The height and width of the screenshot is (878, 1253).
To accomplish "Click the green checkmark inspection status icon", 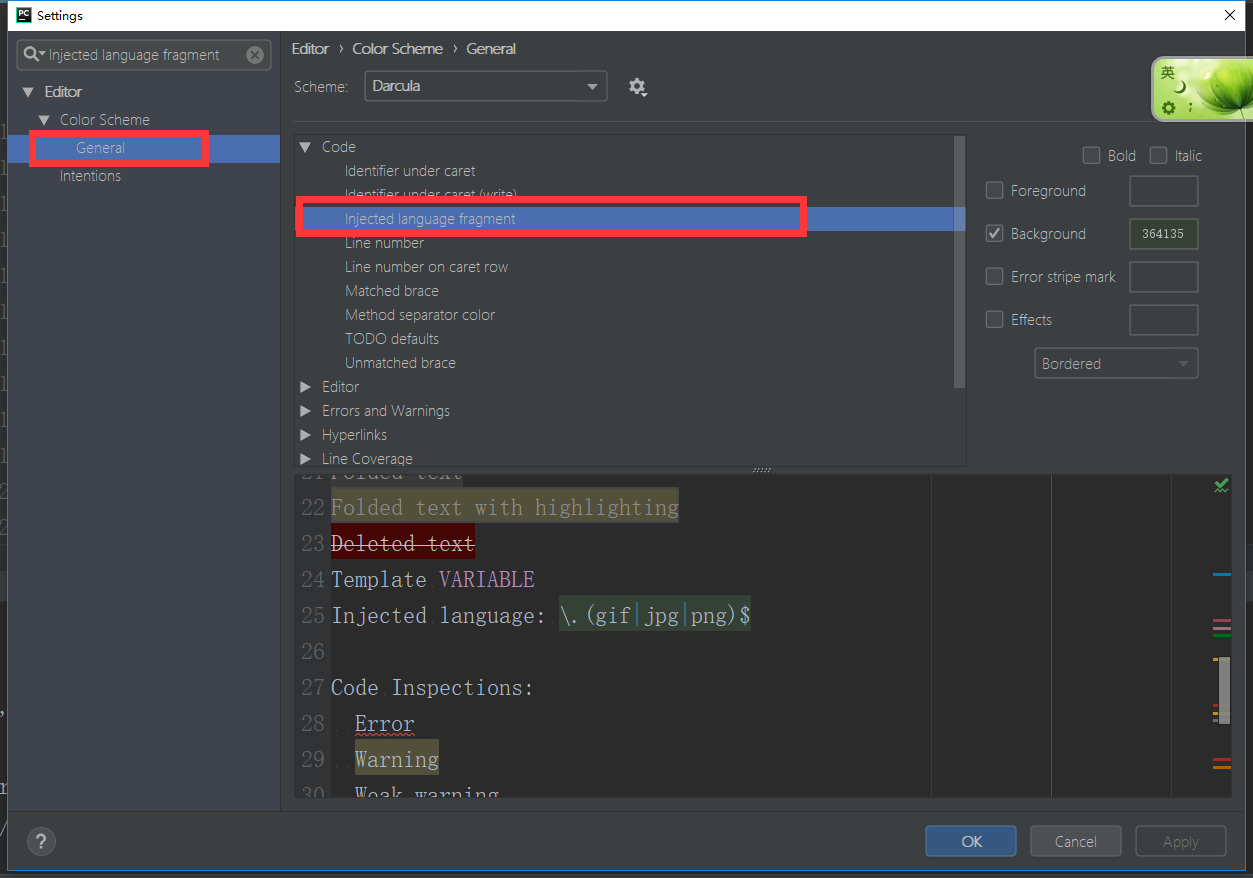I will (1221, 486).
